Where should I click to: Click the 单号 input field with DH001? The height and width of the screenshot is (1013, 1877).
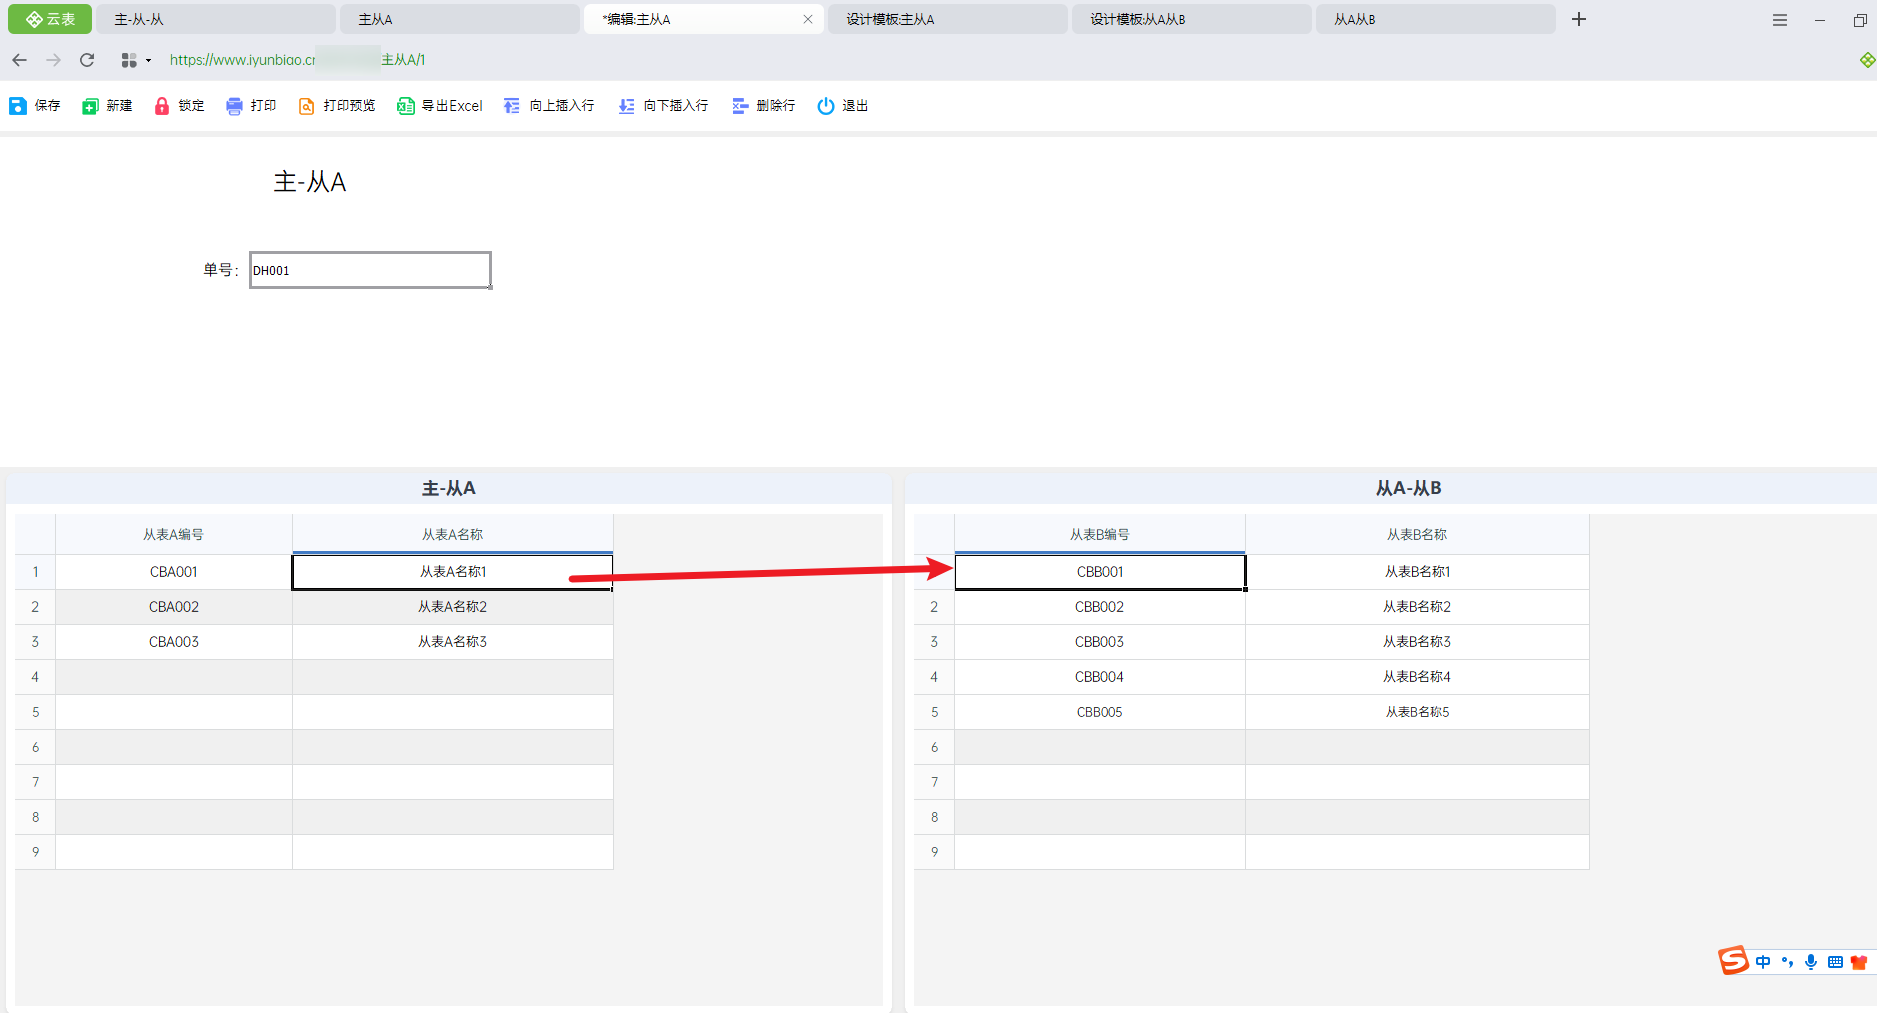370,270
